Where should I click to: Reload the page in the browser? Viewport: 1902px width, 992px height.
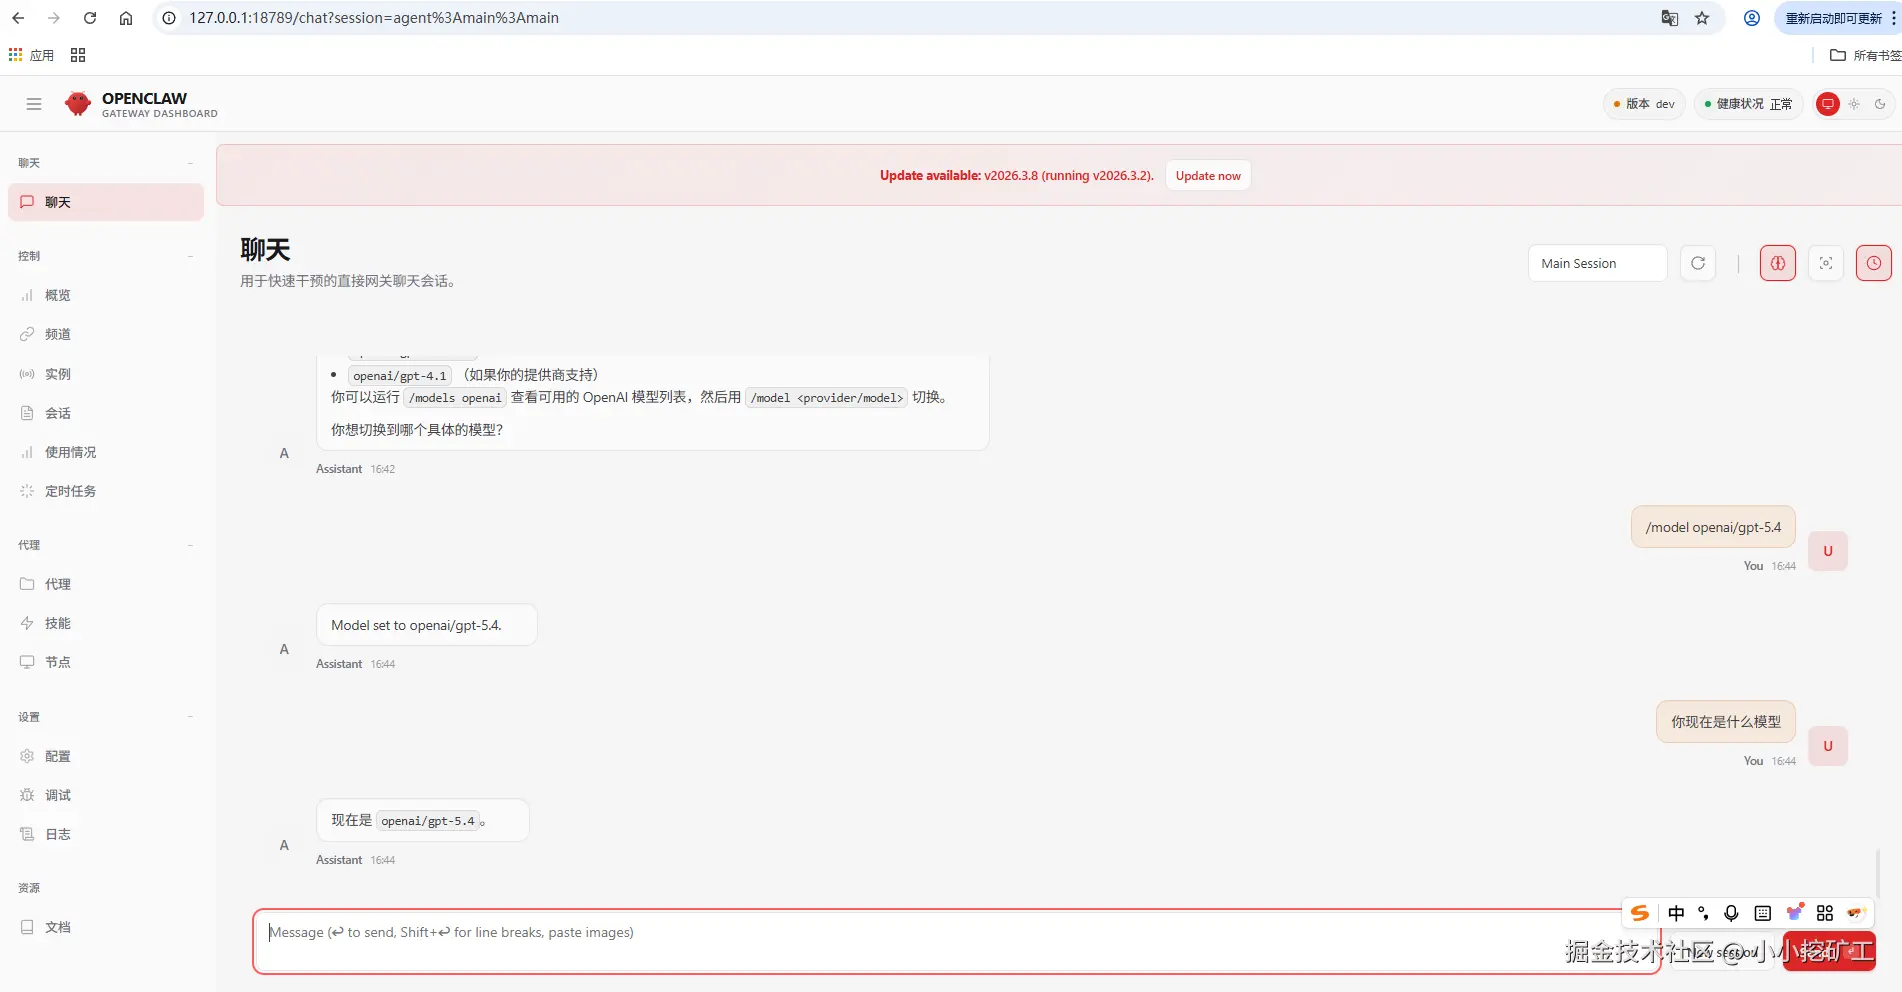pos(90,18)
